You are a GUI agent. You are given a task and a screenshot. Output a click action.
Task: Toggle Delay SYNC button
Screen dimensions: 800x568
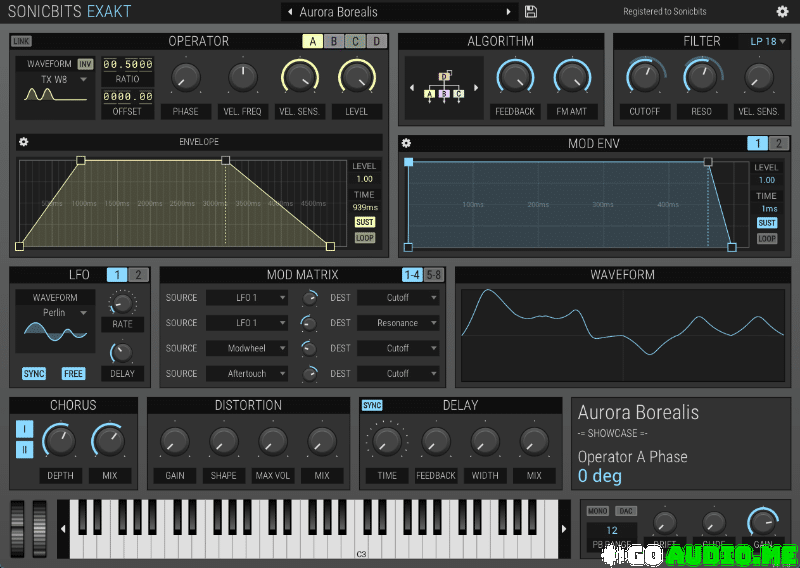tap(372, 405)
